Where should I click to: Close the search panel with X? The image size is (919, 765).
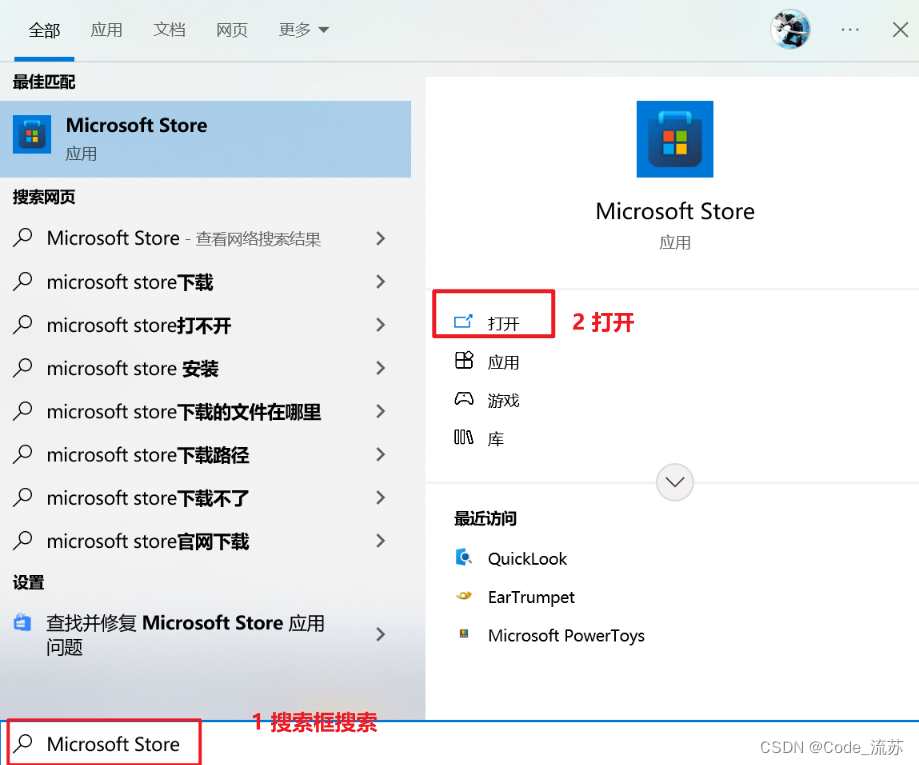(x=900, y=29)
